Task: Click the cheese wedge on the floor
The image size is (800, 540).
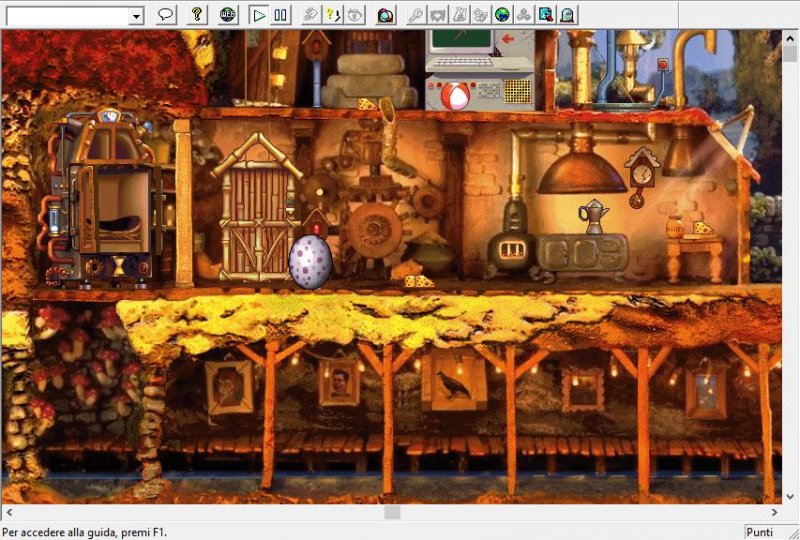Action: pyautogui.click(x=418, y=281)
